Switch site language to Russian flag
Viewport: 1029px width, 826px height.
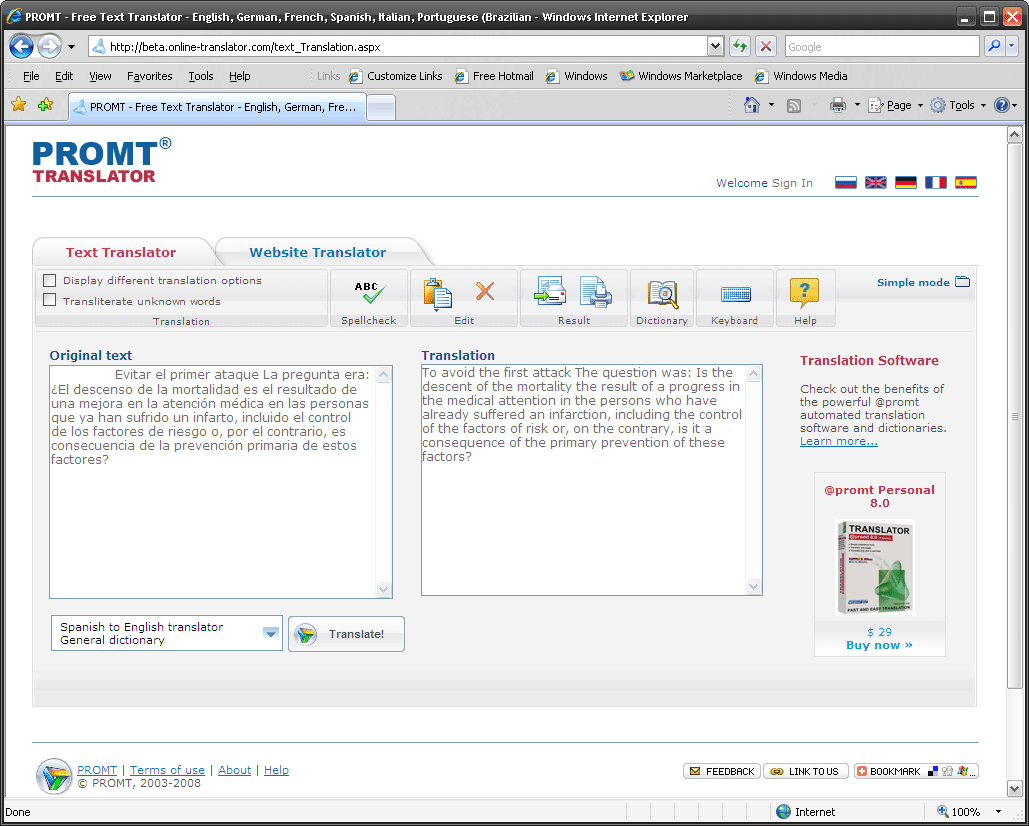(845, 182)
